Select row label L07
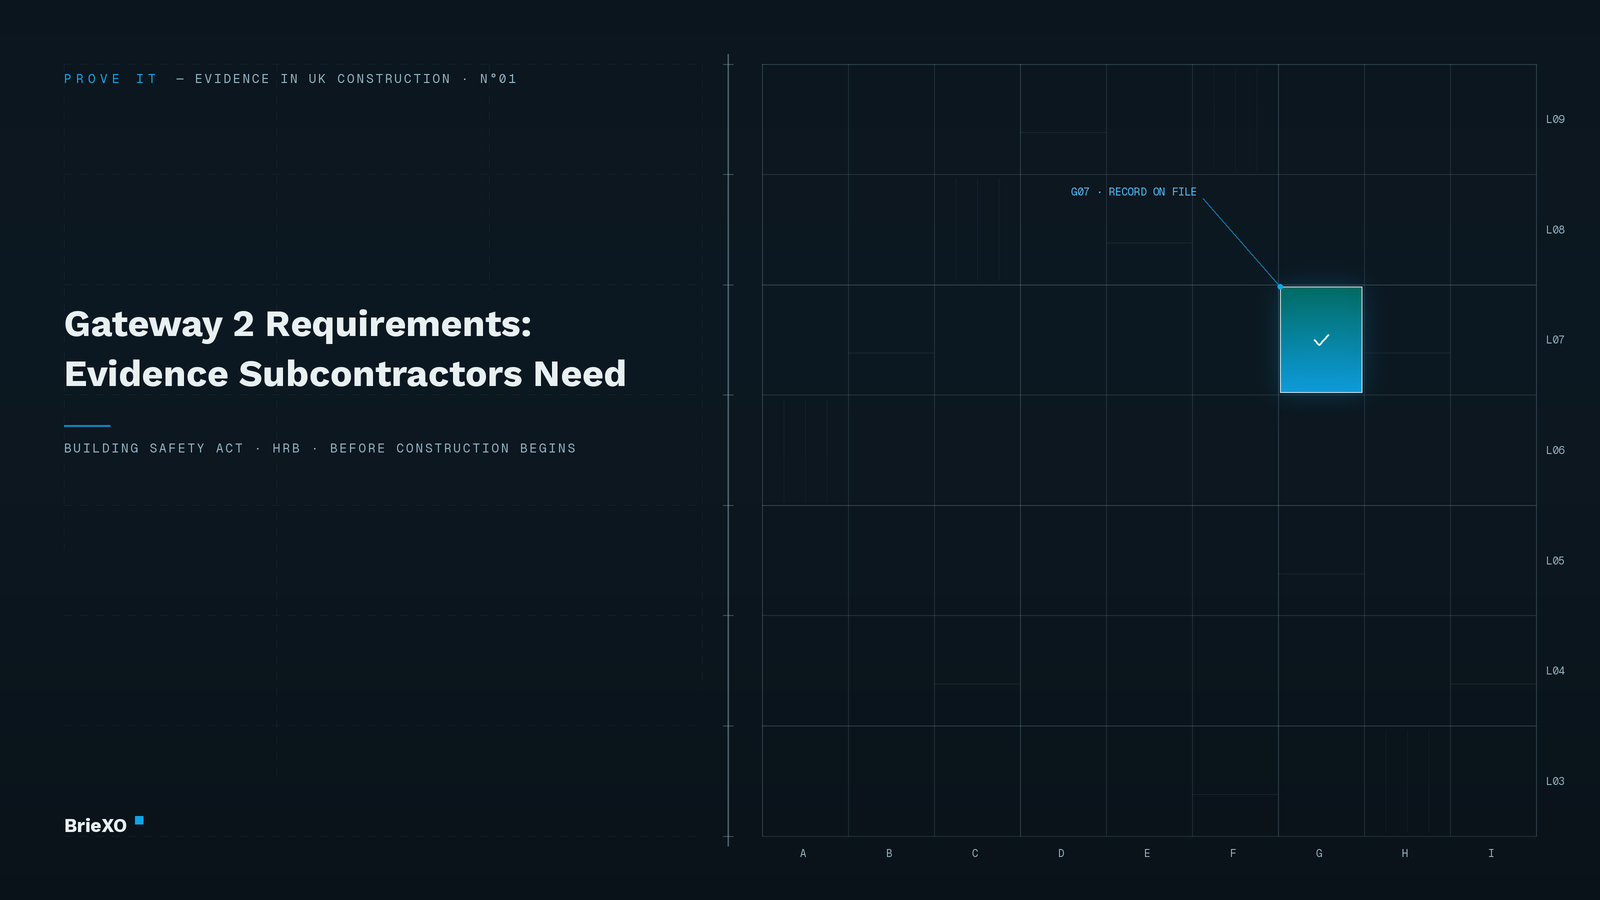Viewport: 1600px width, 900px height. pos(1555,340)
